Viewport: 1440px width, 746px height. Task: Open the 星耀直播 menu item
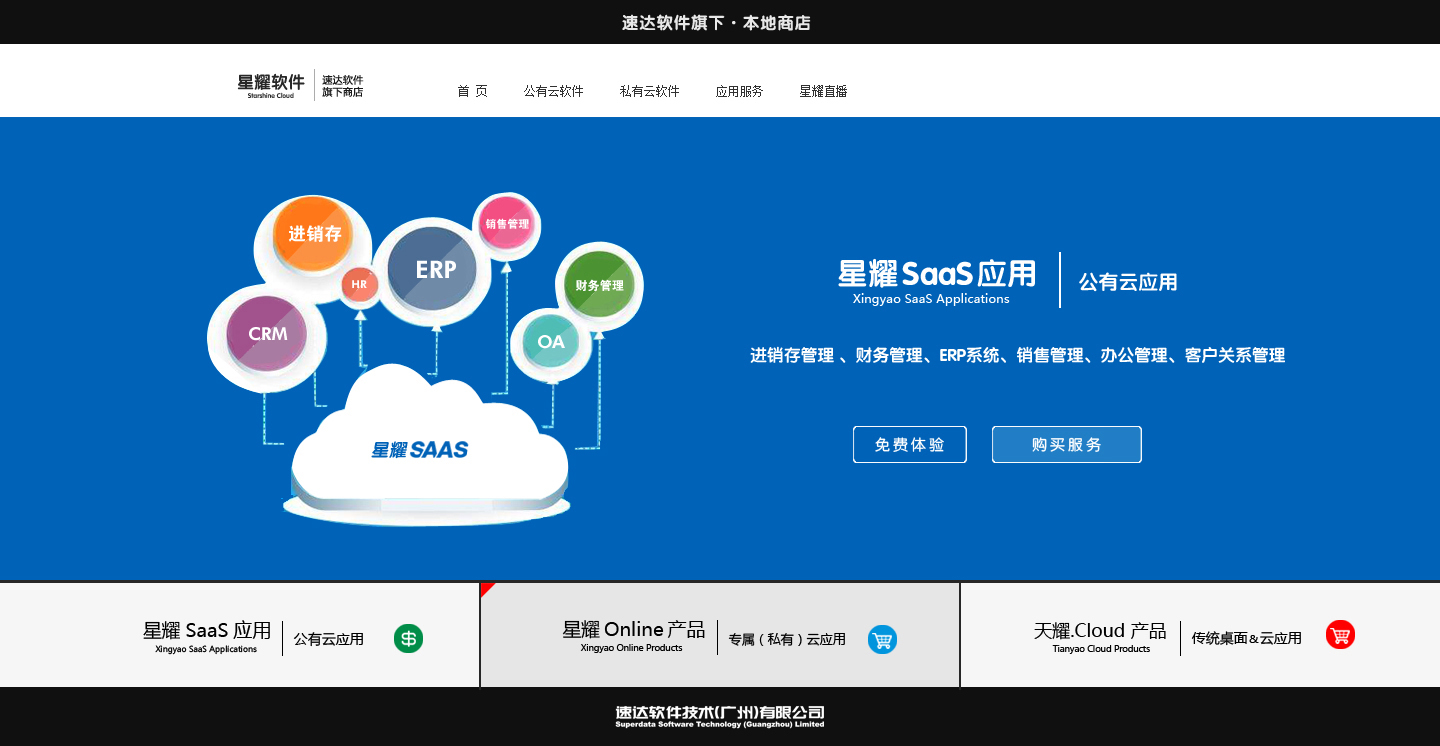coord(823,91)
